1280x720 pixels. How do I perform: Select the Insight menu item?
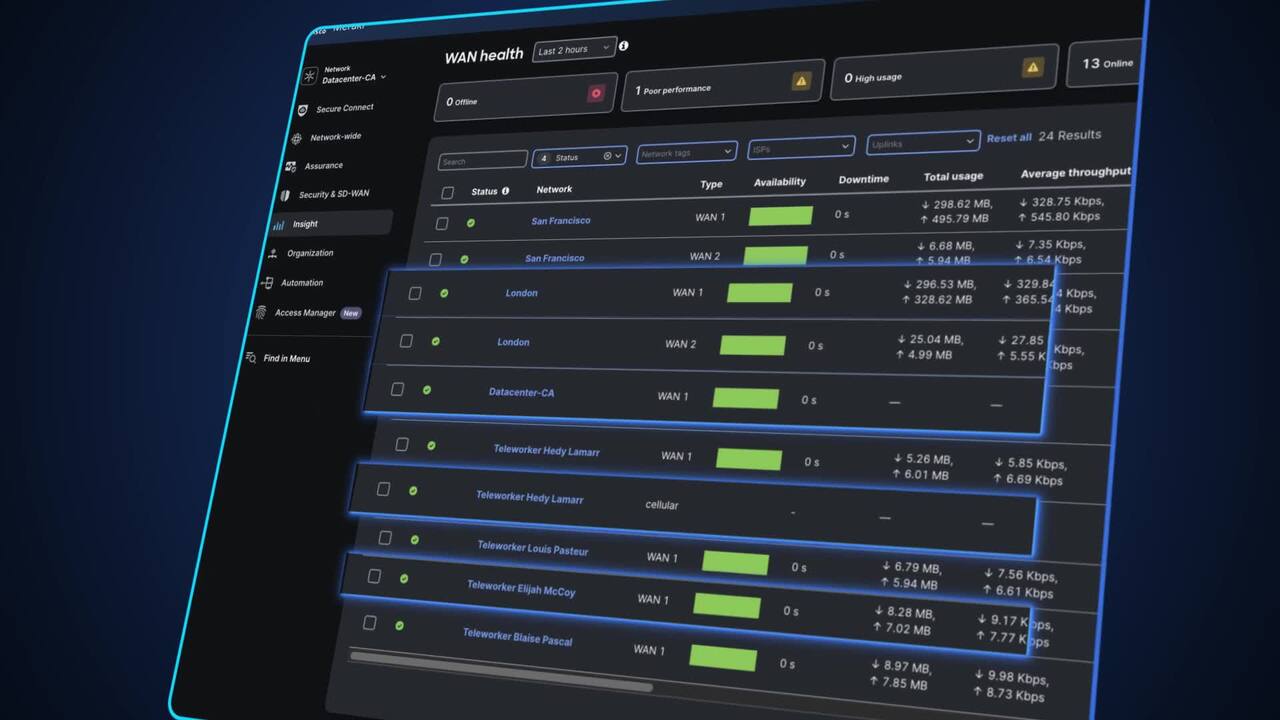pos(331,224)
